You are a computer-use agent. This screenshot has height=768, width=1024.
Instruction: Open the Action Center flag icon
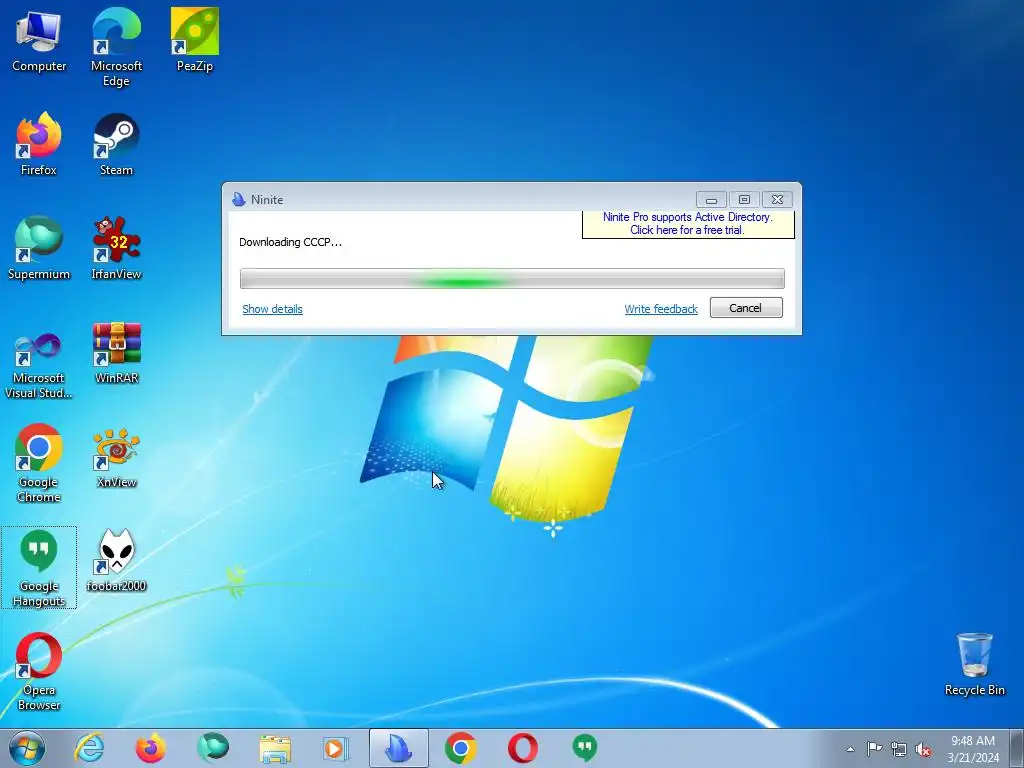pos(874,748)
